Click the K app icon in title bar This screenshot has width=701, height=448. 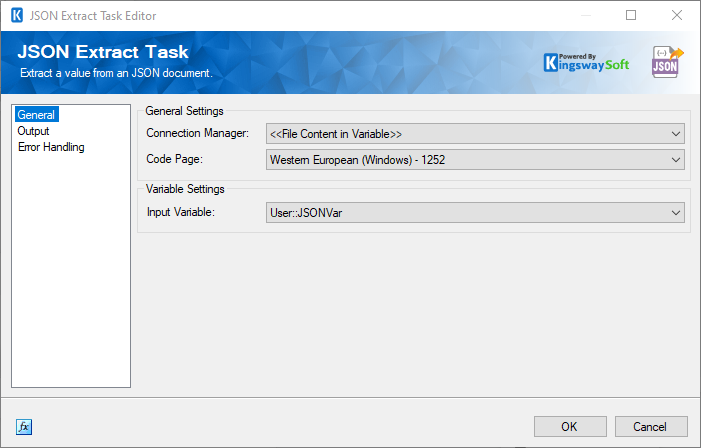point(16,16)
